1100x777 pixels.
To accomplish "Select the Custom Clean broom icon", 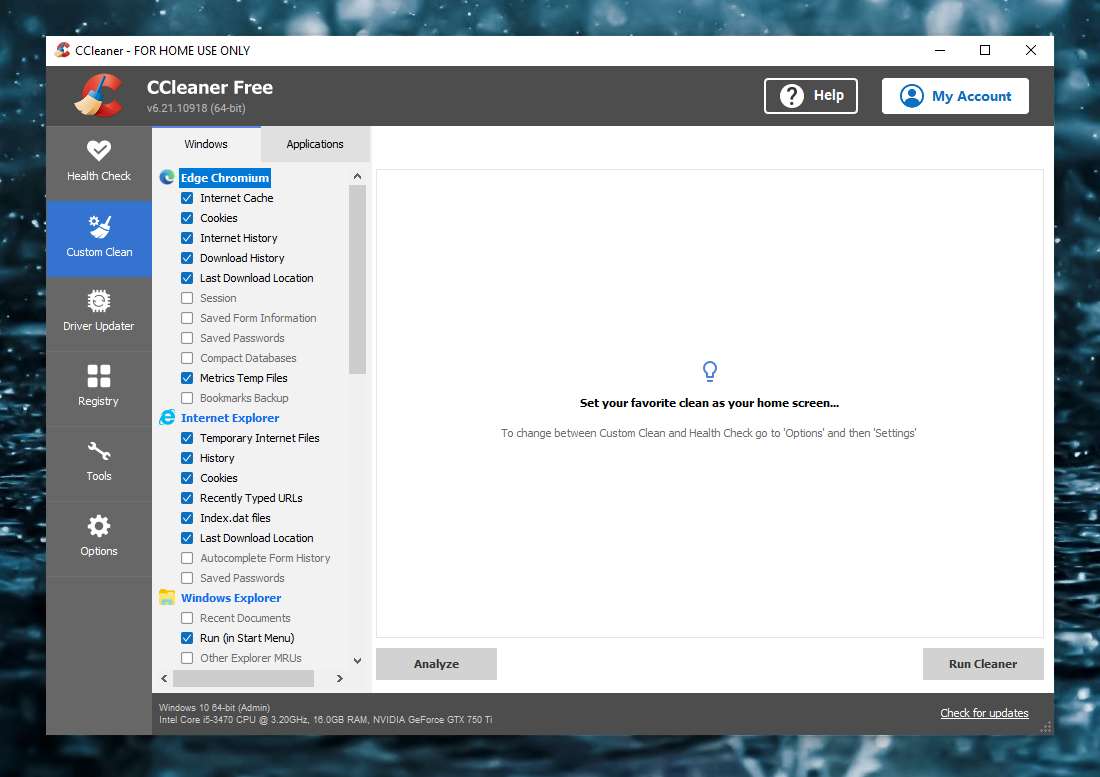I will pyautogui.click(x=99, y=227).
